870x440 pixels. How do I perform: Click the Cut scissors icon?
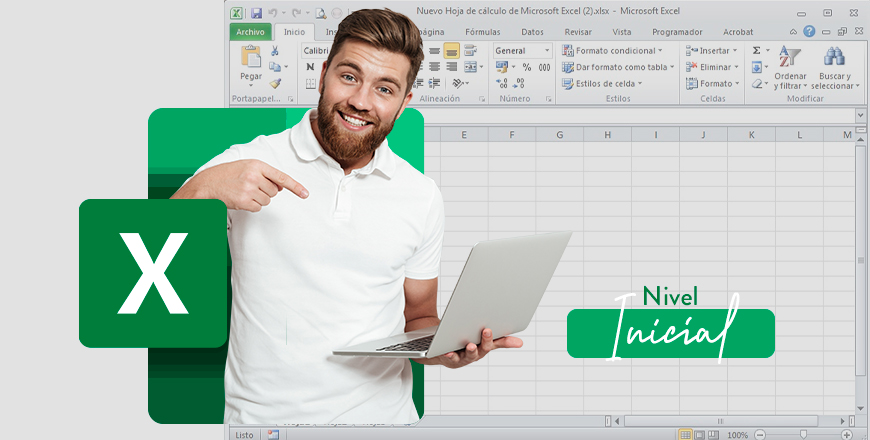pyautogui.click(x=275, y=51)
